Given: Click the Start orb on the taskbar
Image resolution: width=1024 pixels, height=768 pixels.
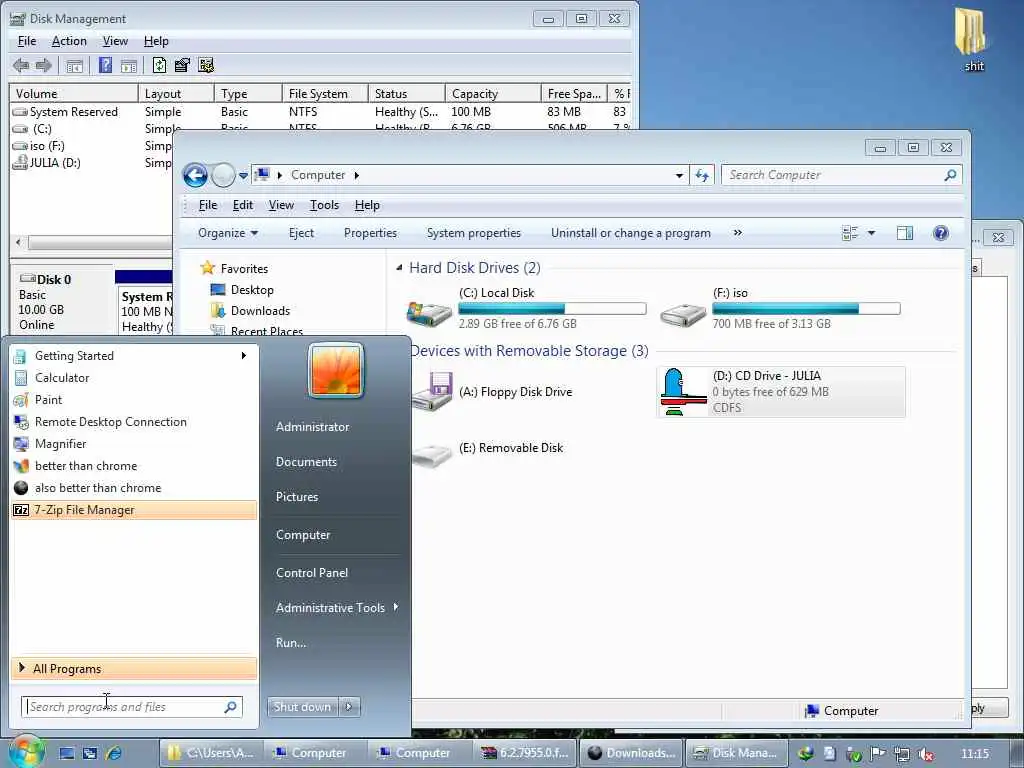Looking at the screenshot, I should (x=26, y=752).
